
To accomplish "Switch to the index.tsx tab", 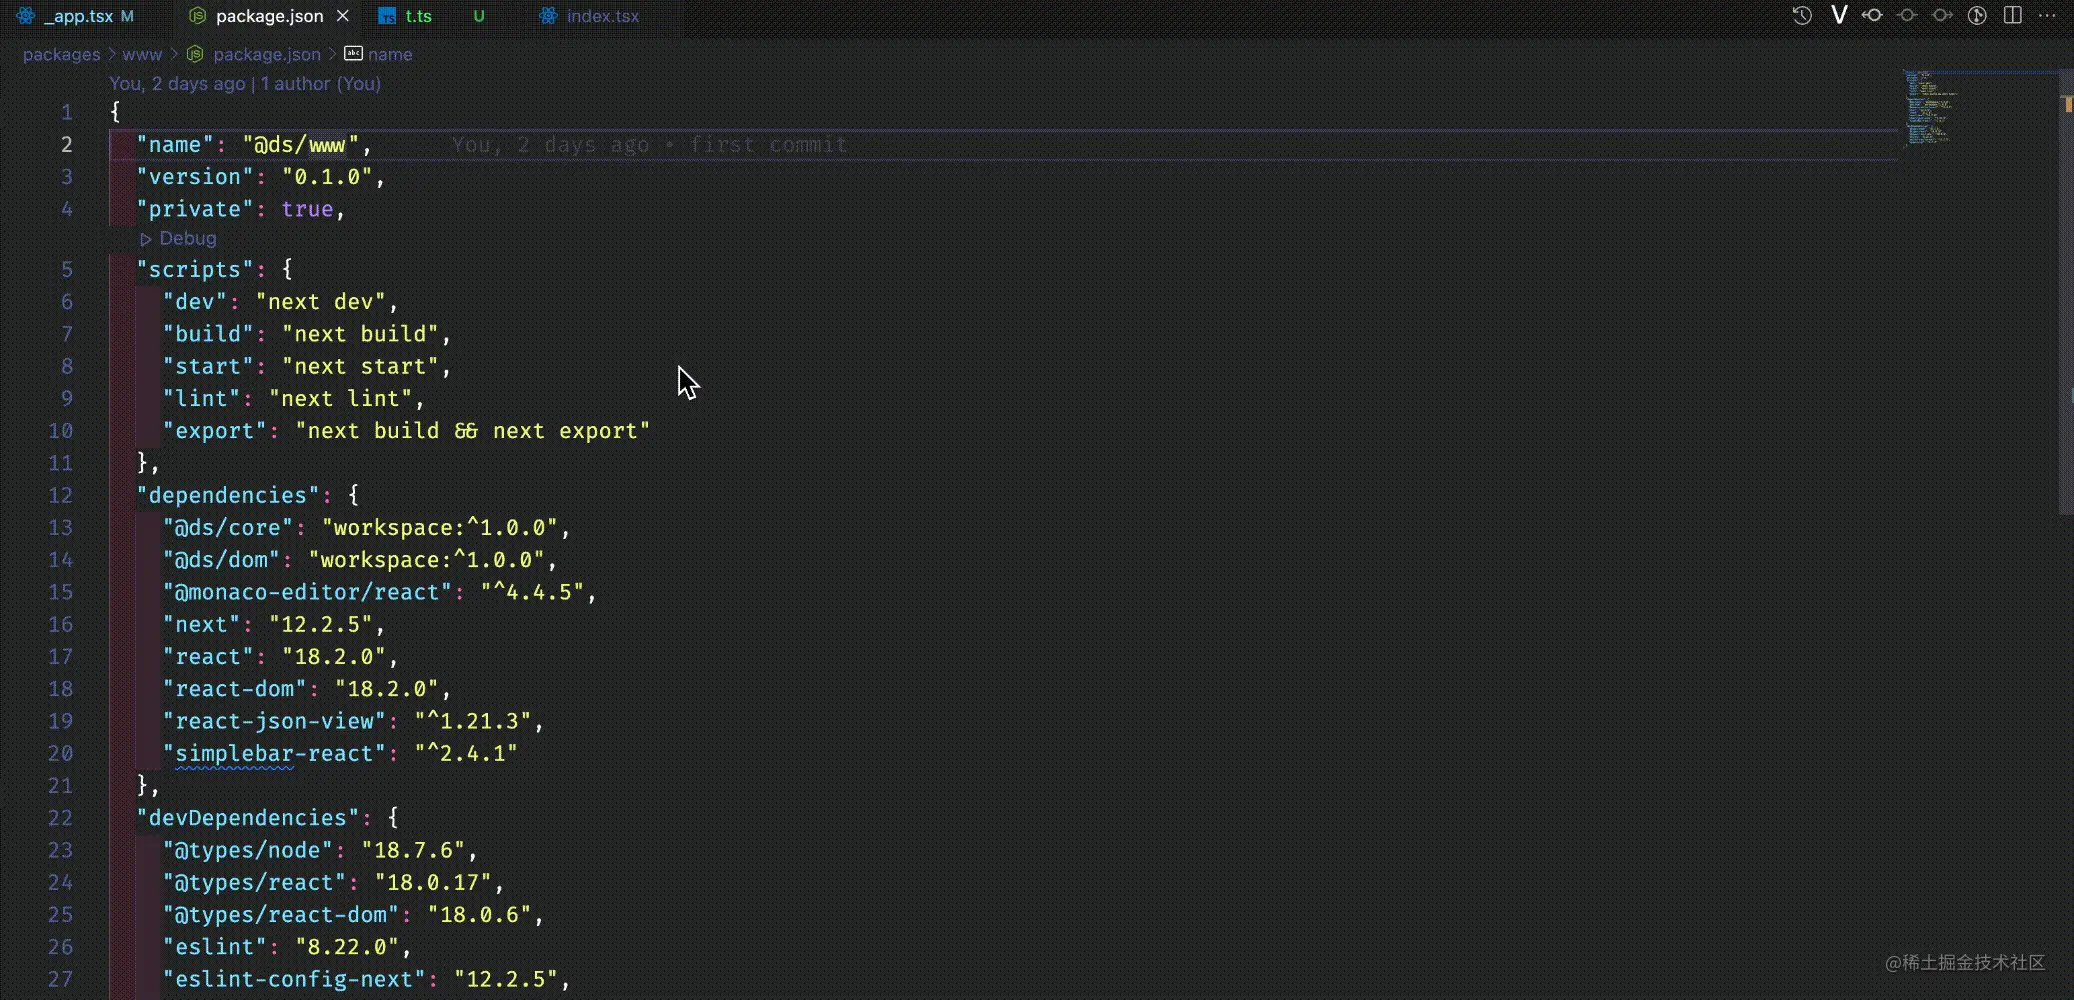I will pyautogui.click(x=602, y=16).
